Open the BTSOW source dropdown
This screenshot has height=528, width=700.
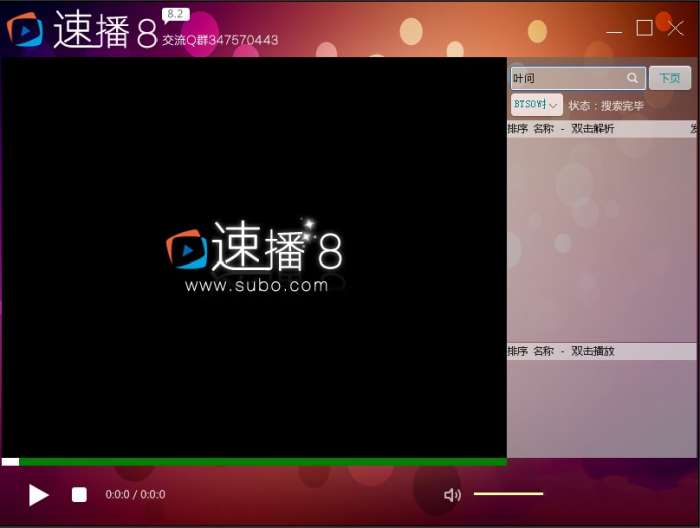pyautogui.click(x=536, y=105)
